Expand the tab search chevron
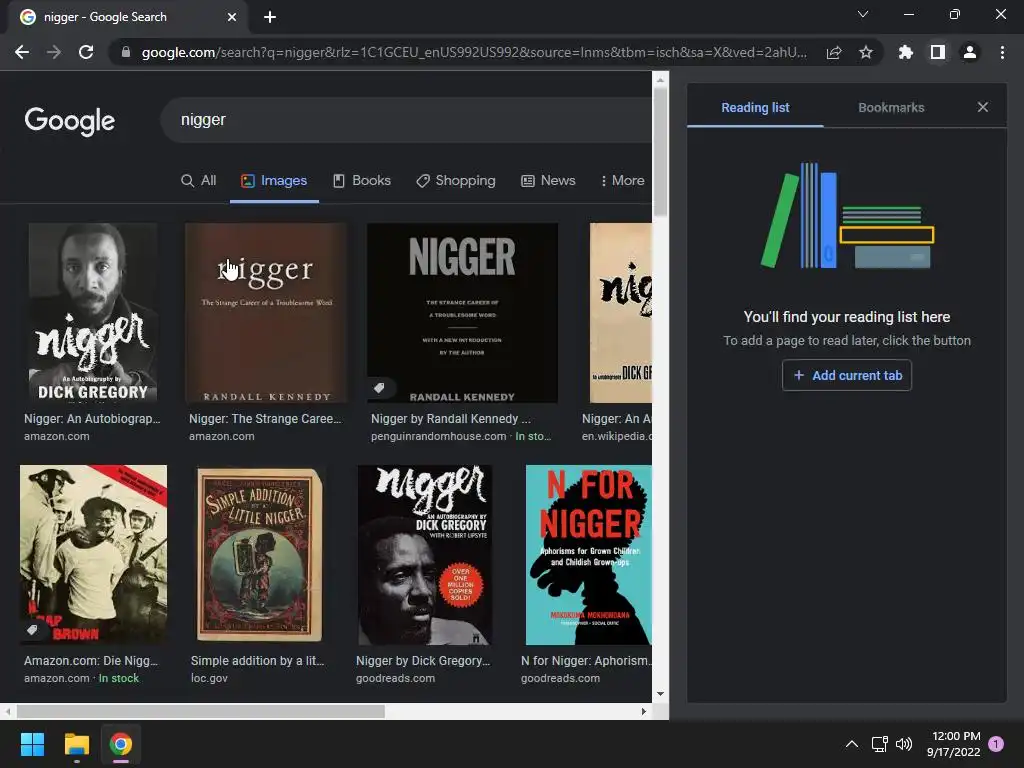 [x=863, y=14]
